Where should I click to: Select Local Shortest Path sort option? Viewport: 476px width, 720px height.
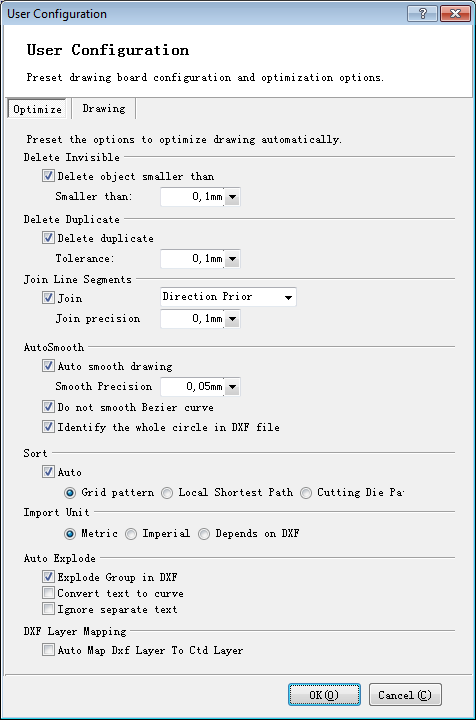coord(167,493)
